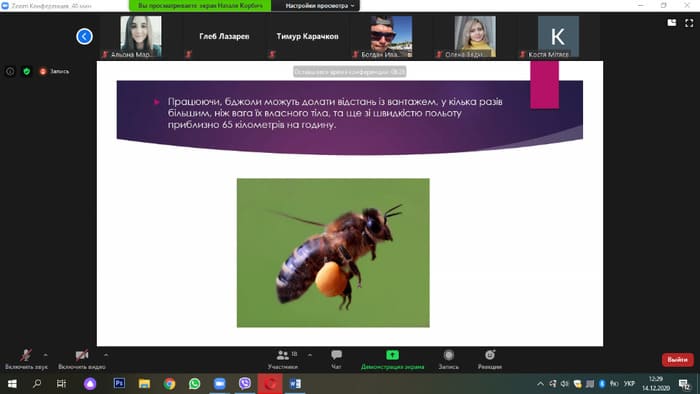Open the purple round app on taskbar
Viewport: 700px width, 394px height.
click(x=90, y=384)
